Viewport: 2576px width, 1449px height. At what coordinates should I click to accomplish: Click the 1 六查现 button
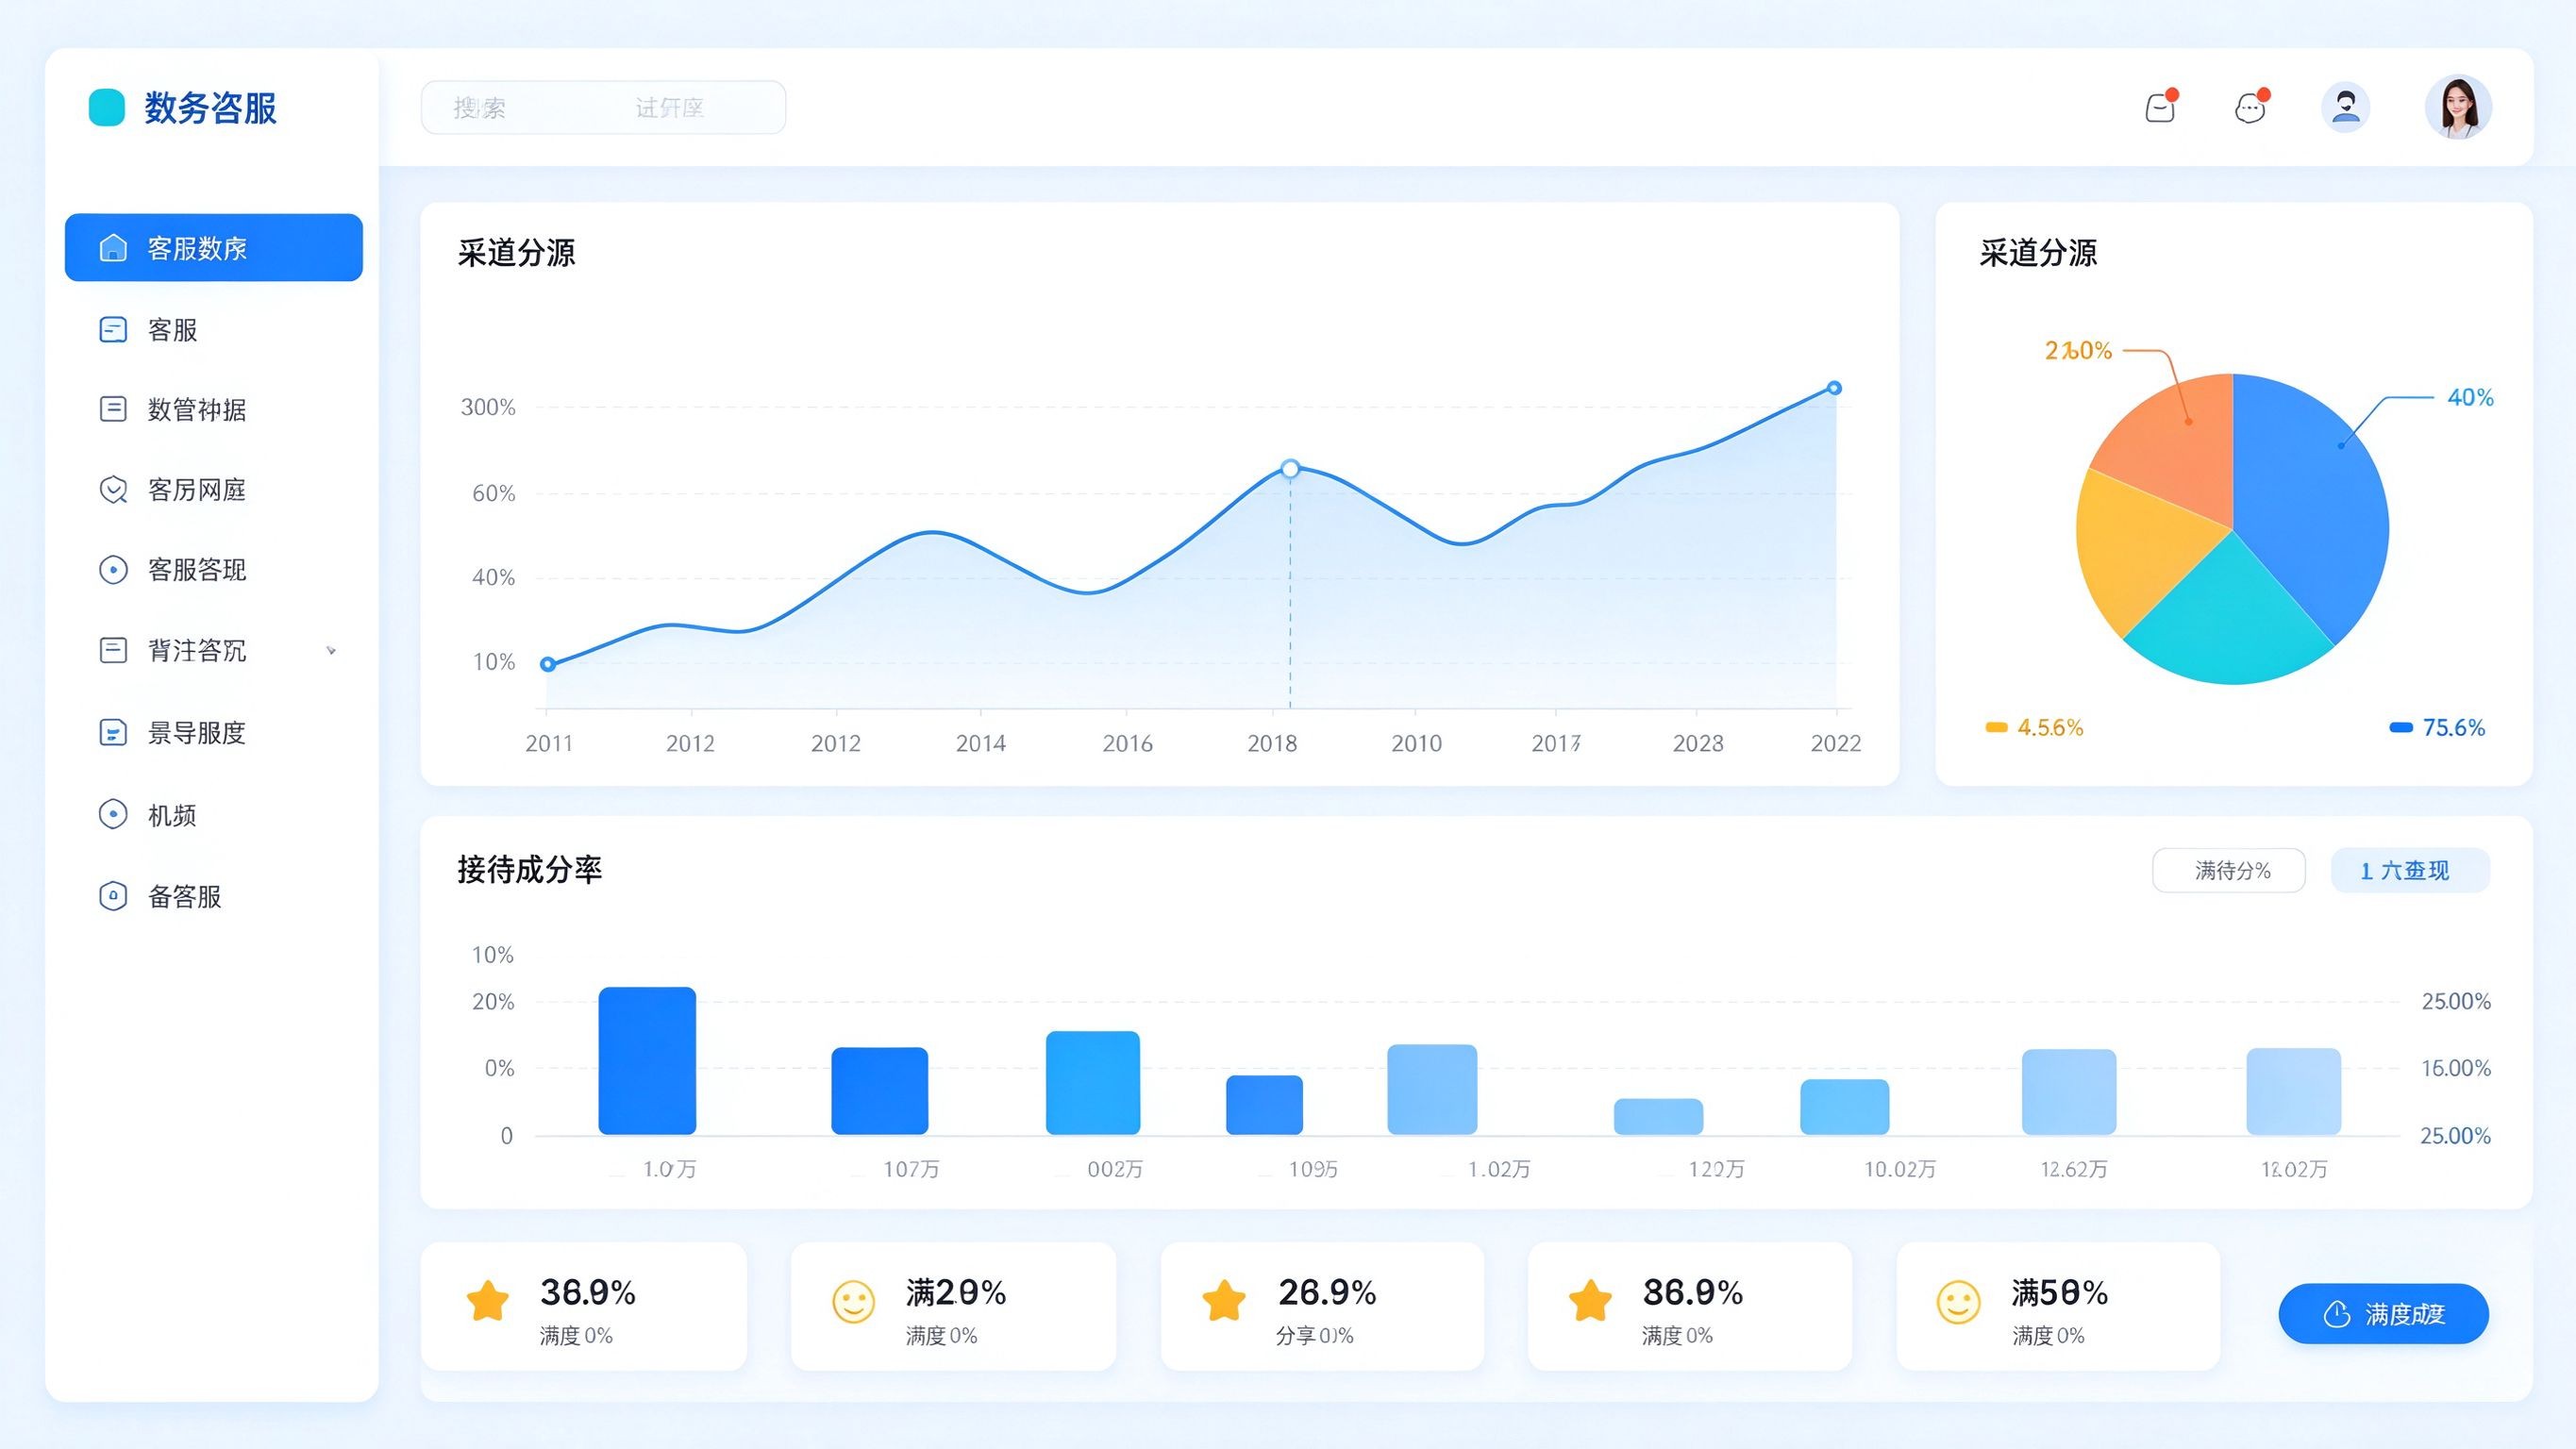pos(2410,870)
